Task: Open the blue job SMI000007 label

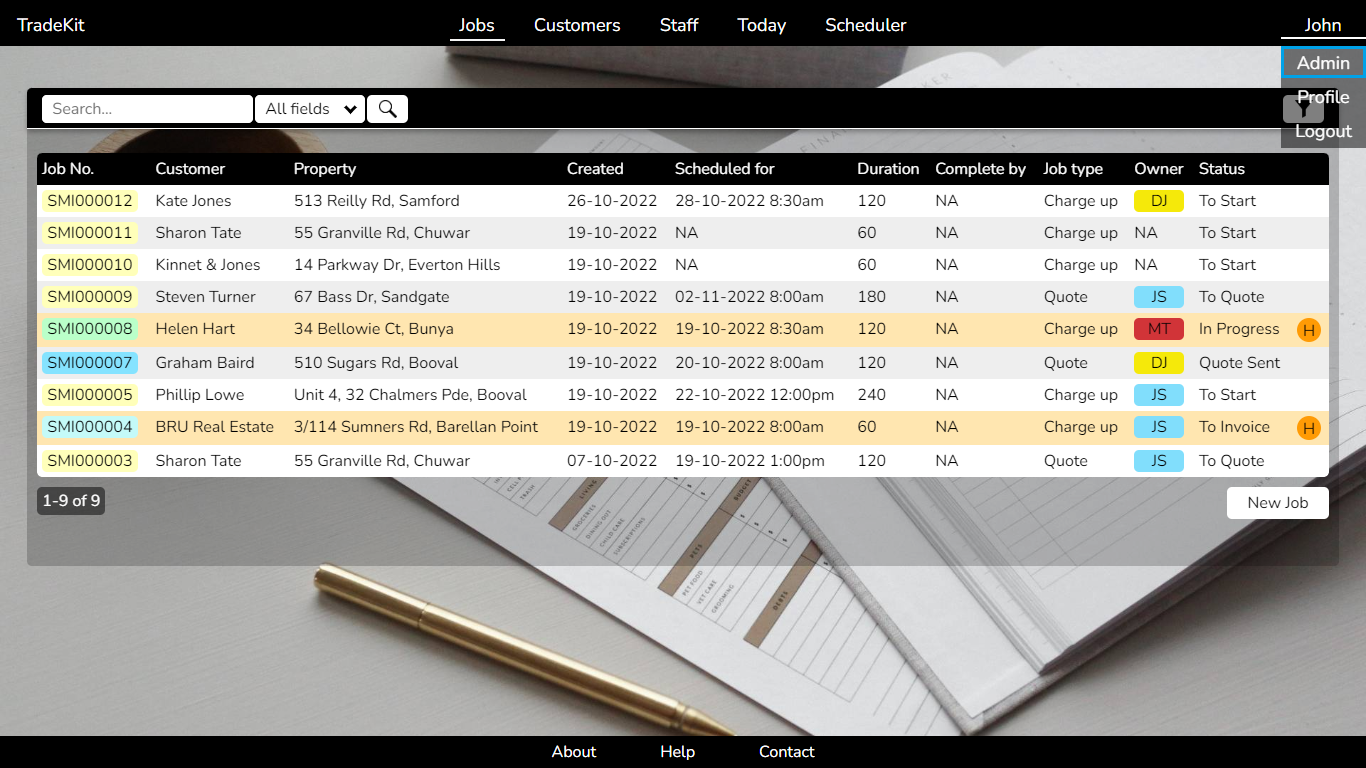Action: (x=90, y=363)
